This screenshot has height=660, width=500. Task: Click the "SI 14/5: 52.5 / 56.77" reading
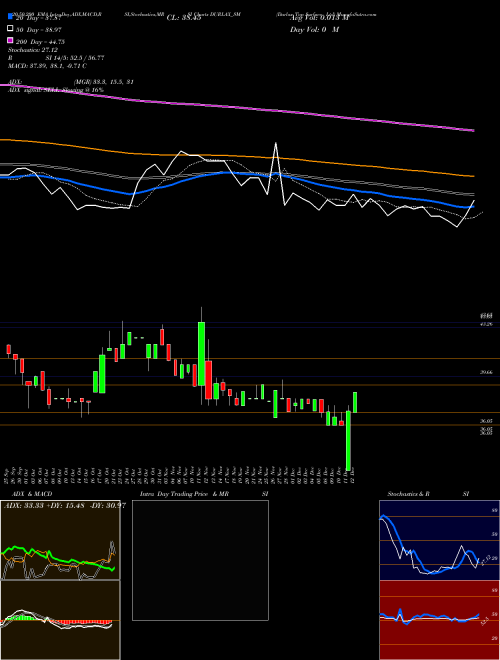[x=75, y=58]
